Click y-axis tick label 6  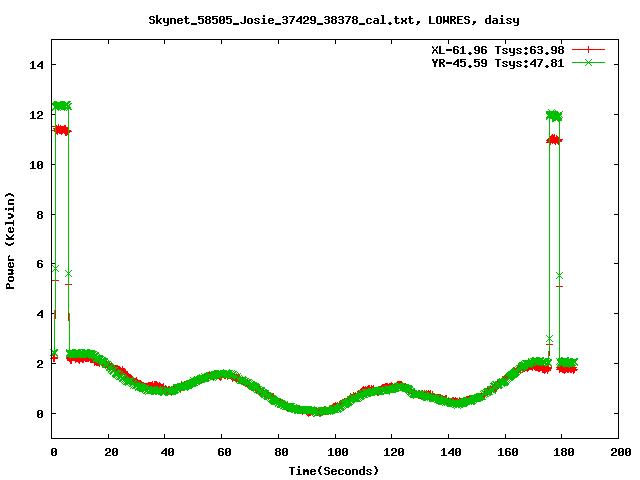point(40,264)
